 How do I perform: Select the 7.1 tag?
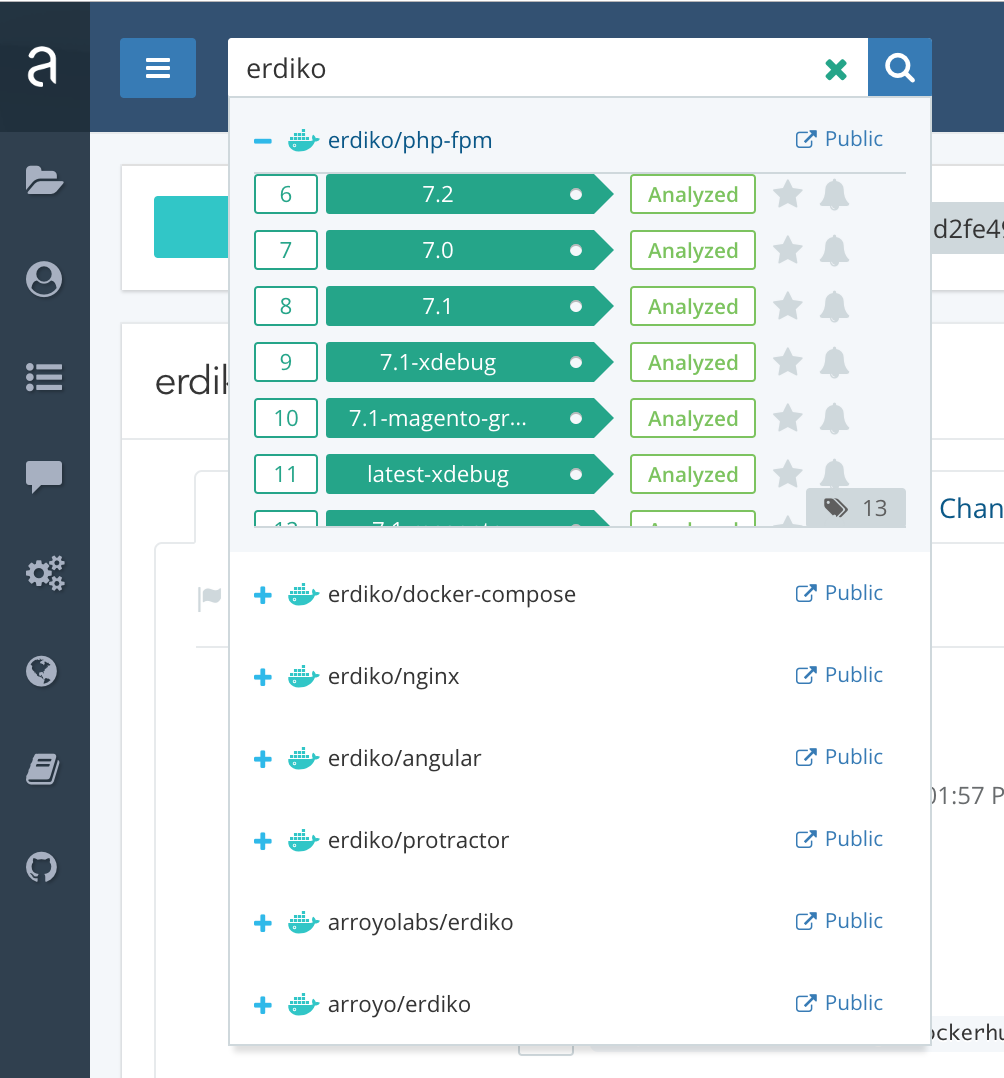click(x=469, y=306)
